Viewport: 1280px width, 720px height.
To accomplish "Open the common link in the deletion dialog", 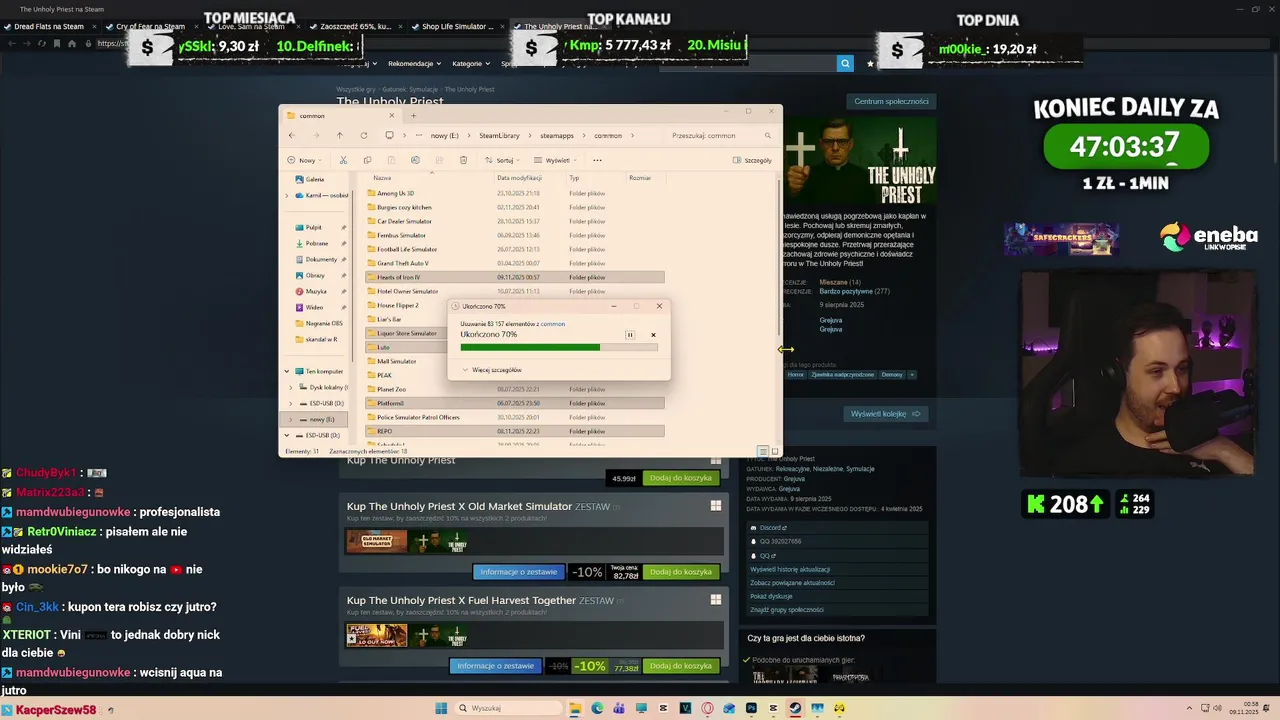I will click(x=553, y=324).
